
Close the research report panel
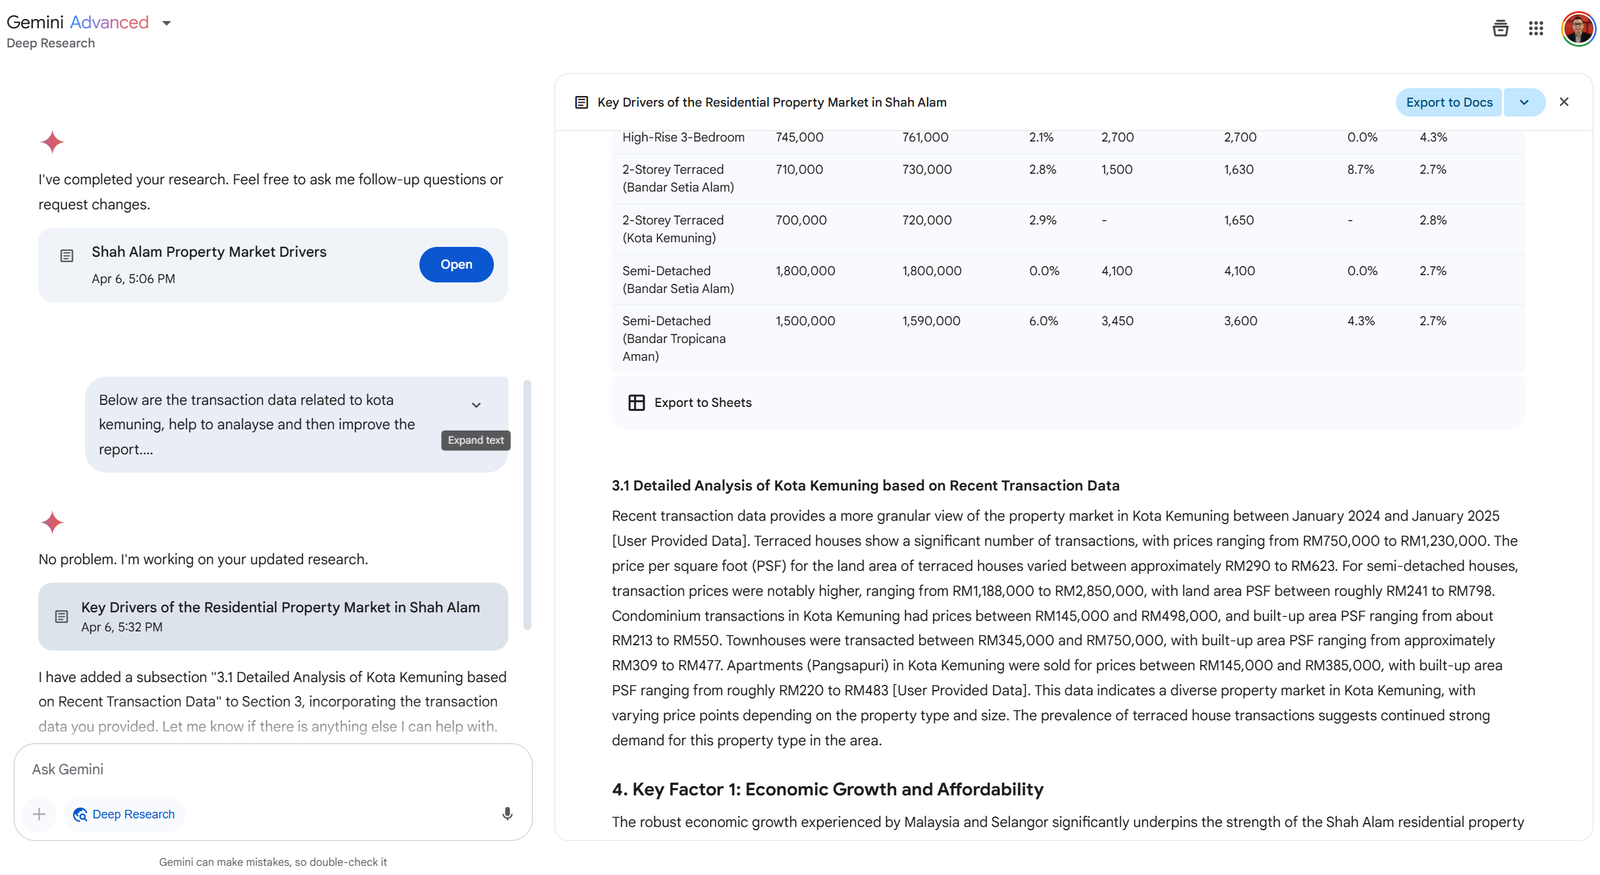(x=1564, y=102)
